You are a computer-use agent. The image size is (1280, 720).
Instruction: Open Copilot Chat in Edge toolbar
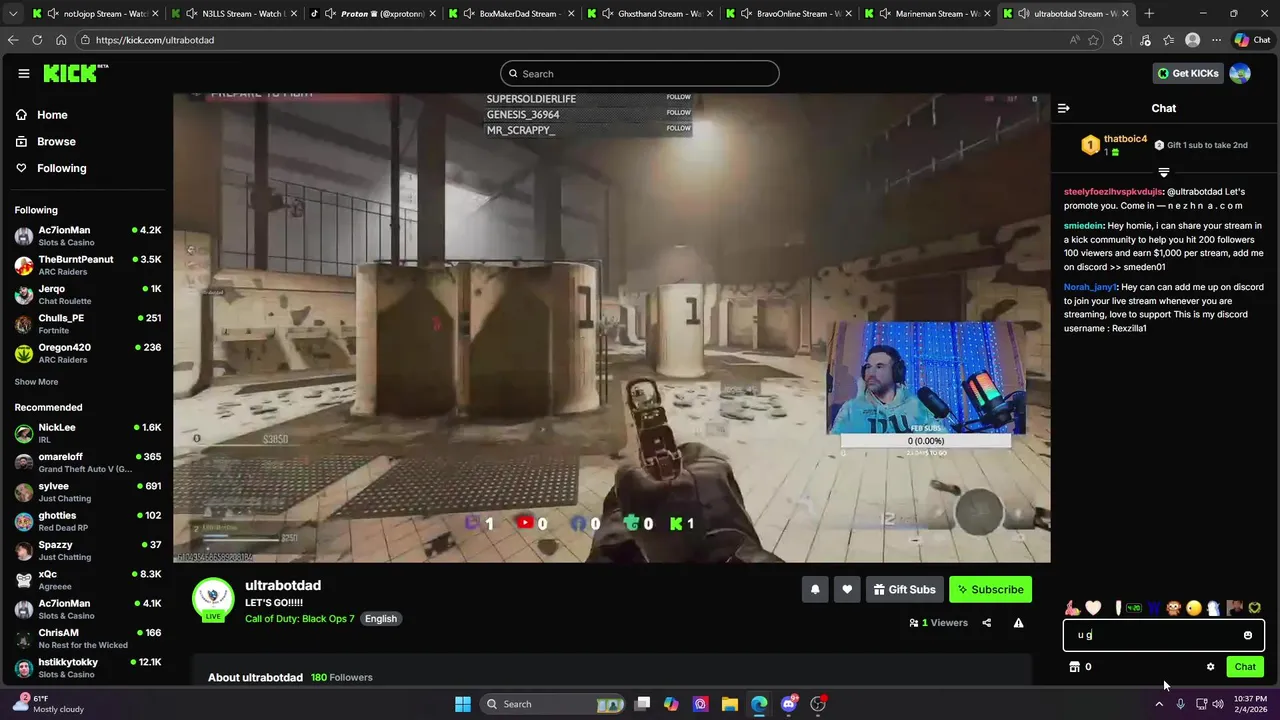1252,40
